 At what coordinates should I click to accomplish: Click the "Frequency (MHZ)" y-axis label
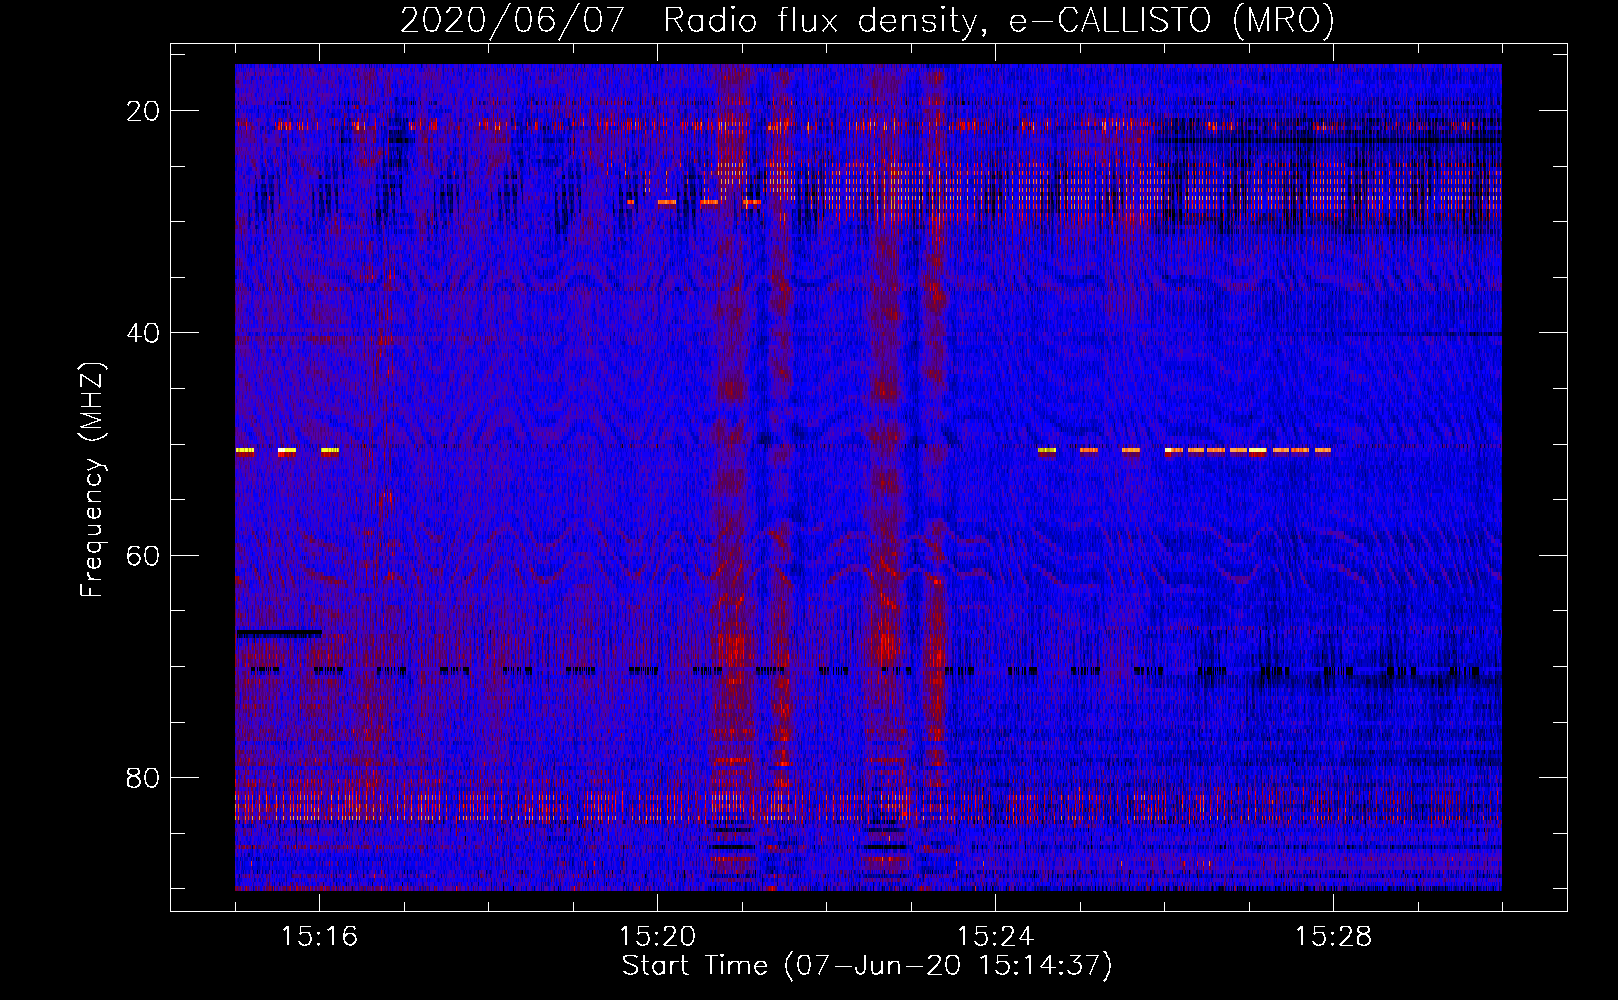(92, 480)
